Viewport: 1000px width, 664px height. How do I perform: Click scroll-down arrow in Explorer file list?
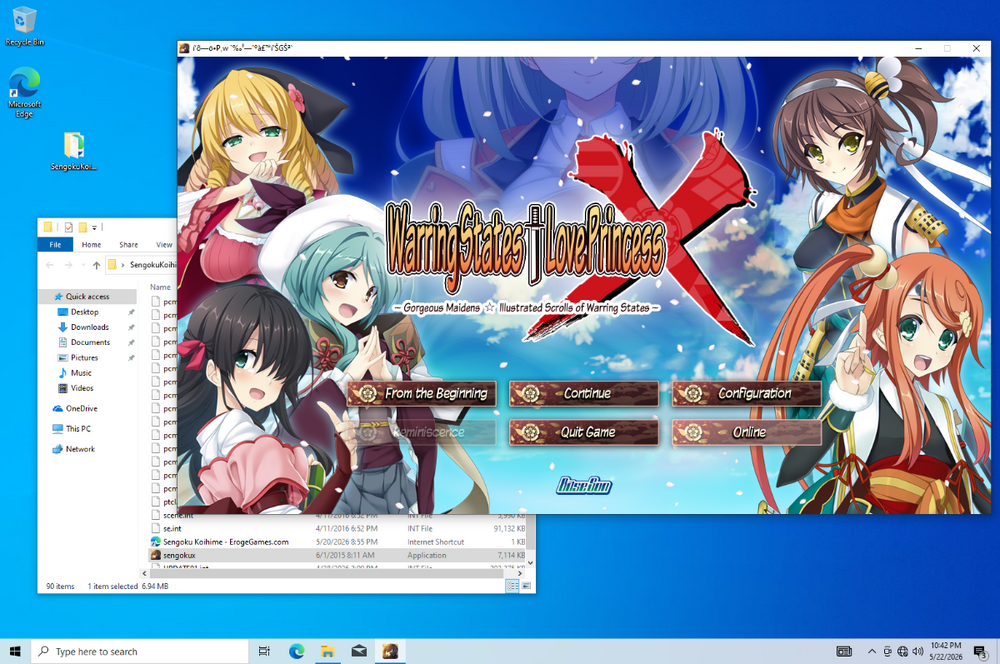[531, 564]
